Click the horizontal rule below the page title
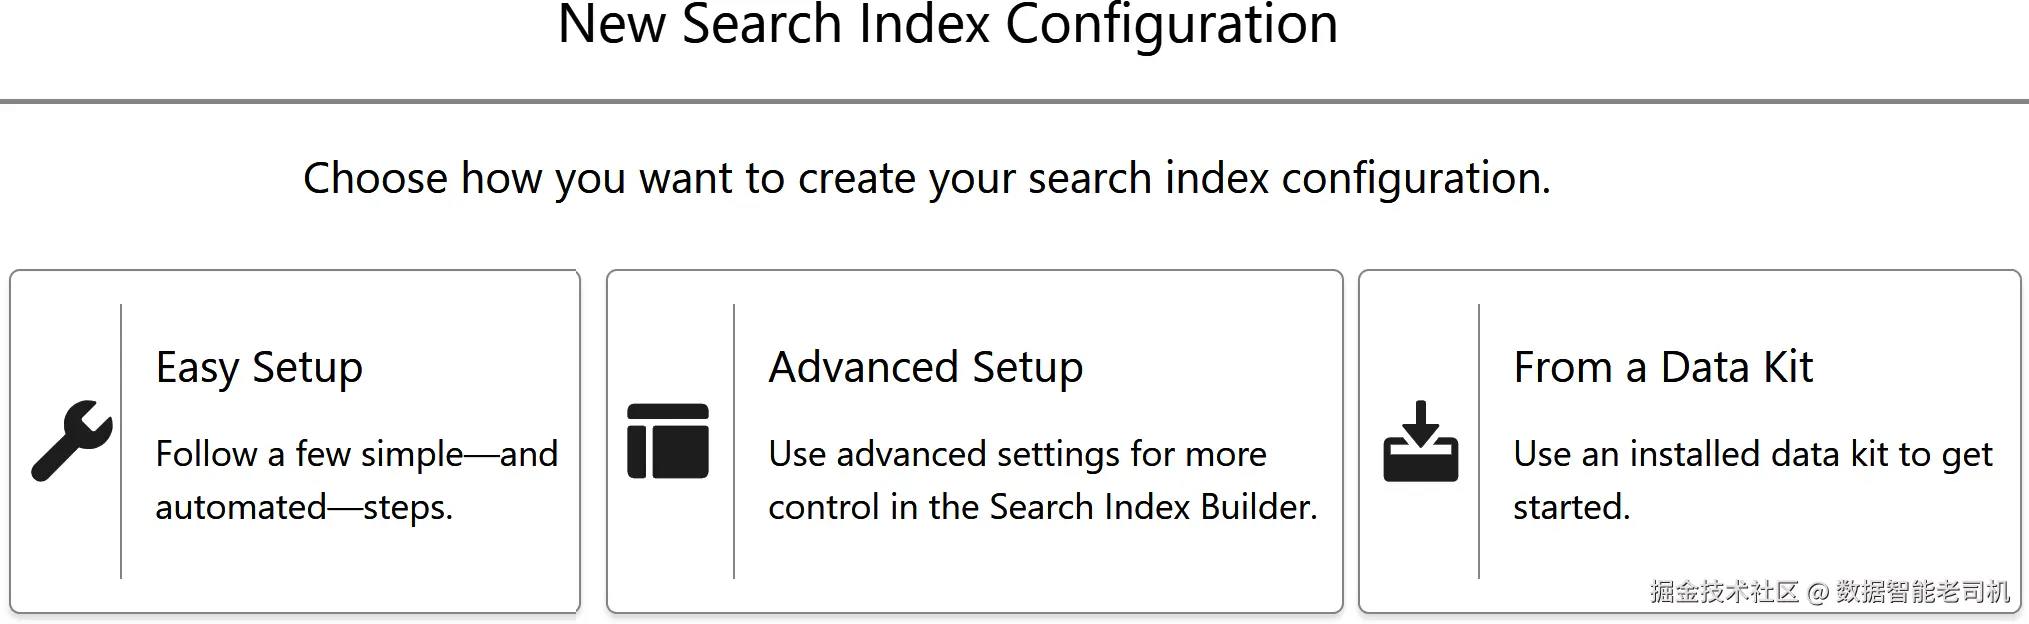Image resolution: width=2029 pixels, height=624 pixels. pos(1014,101)
